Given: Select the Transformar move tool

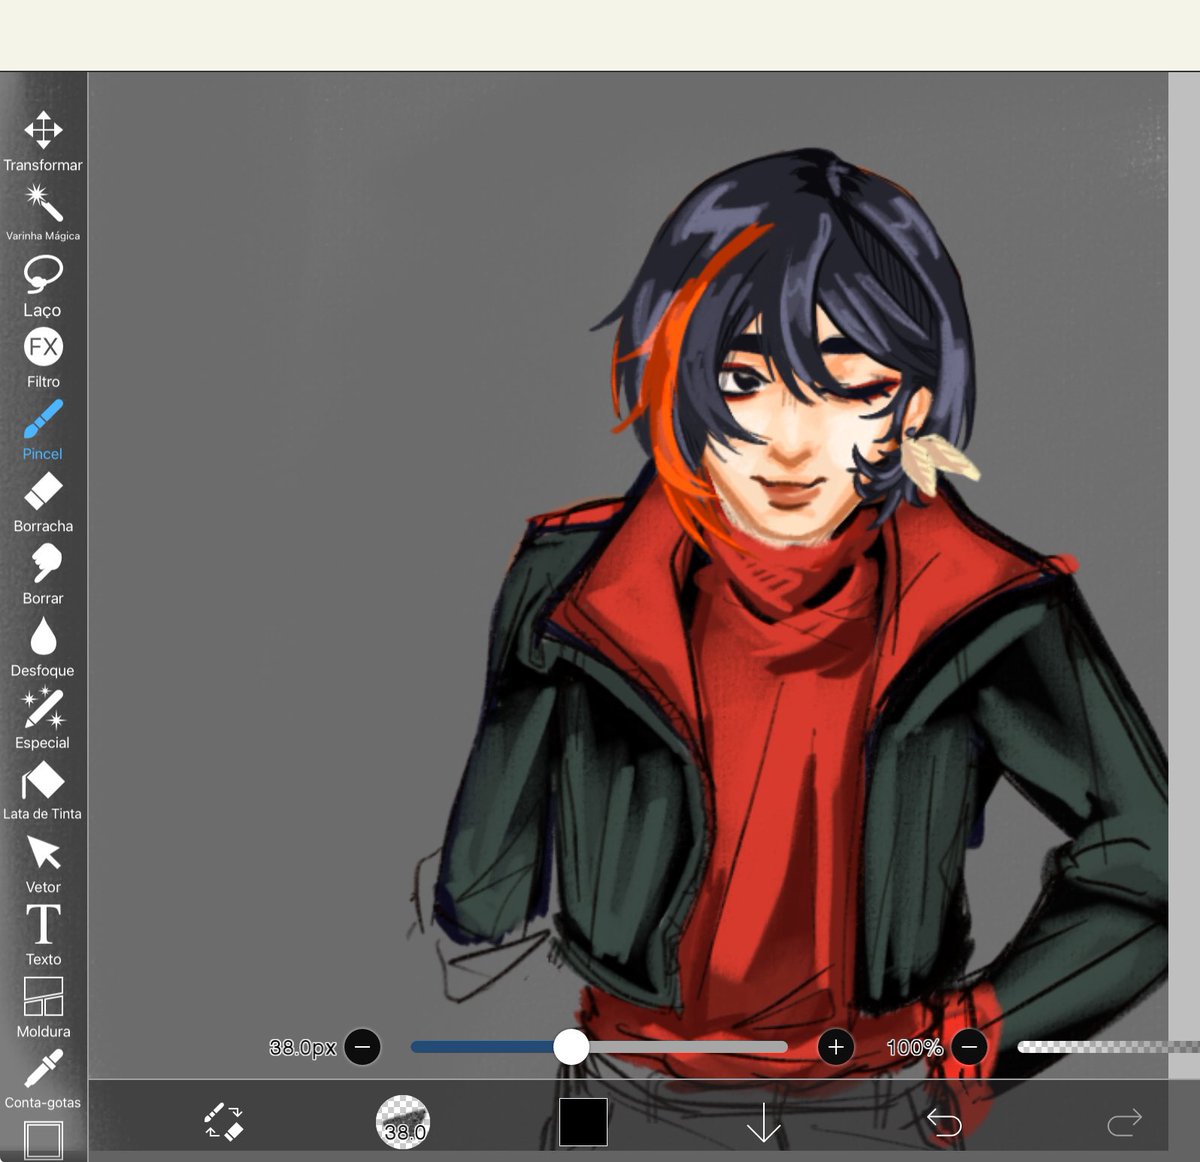Looking at the screenshot, I should (43, 141).
